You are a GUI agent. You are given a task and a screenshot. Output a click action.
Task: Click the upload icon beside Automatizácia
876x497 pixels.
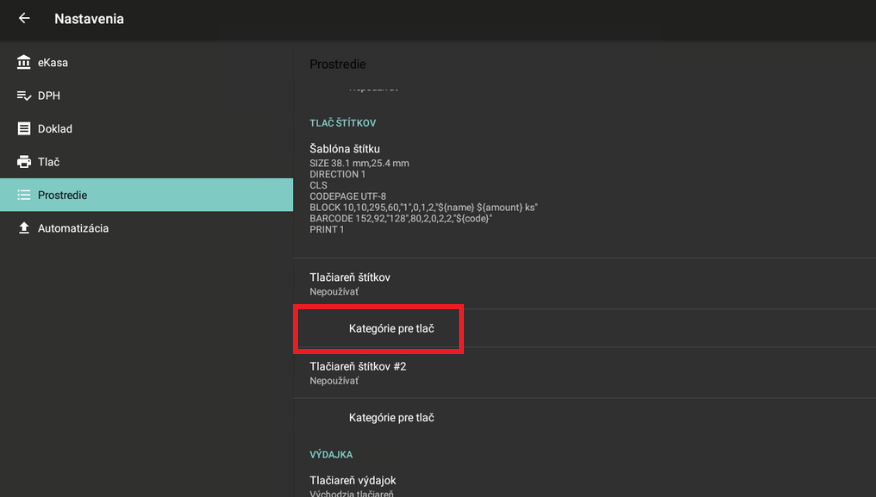coord(24,228)
